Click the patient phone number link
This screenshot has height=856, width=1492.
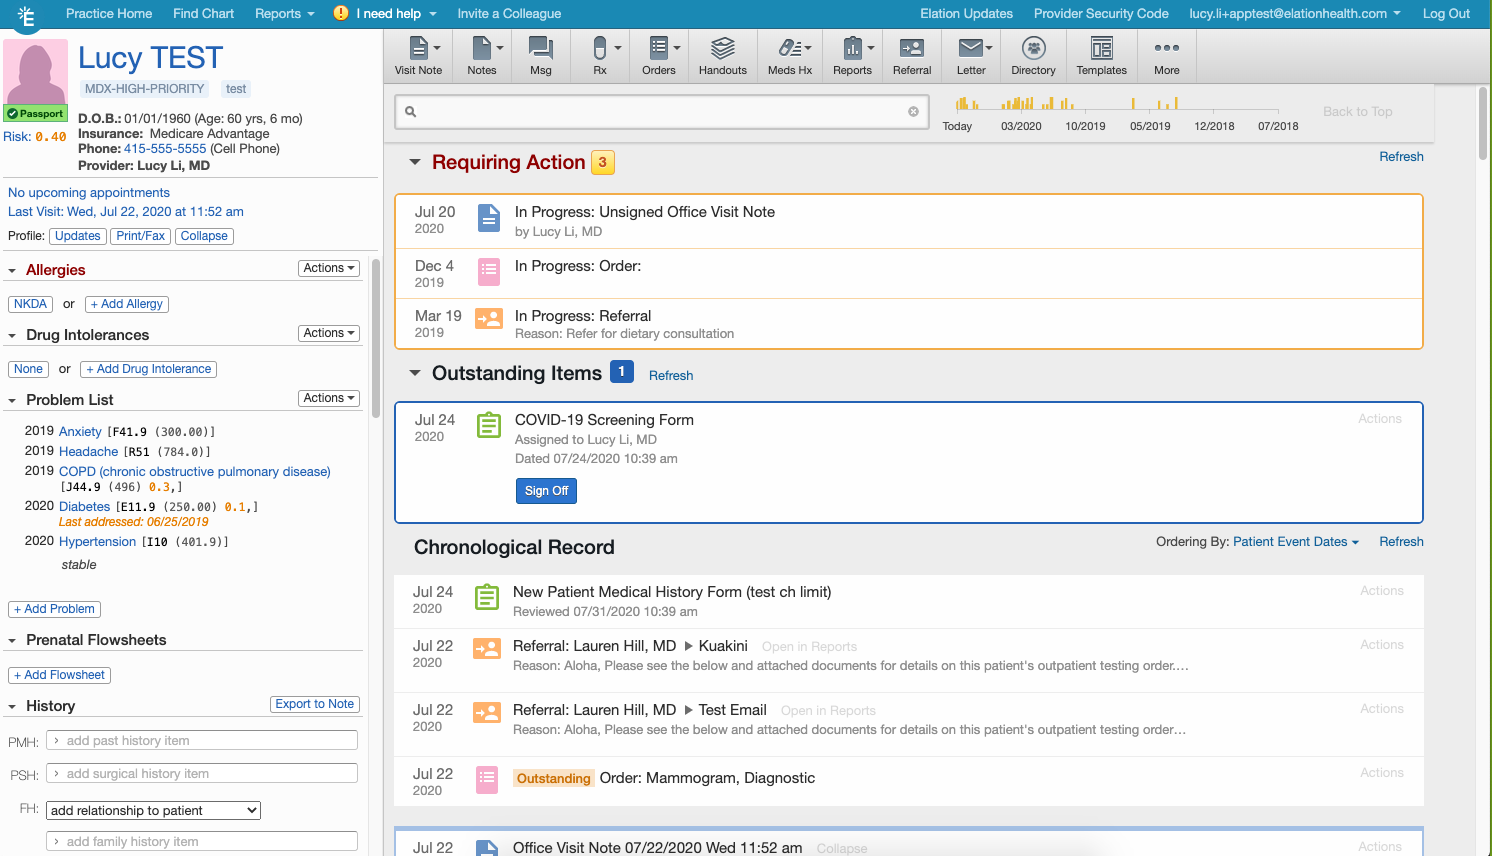tap(165, 149)
